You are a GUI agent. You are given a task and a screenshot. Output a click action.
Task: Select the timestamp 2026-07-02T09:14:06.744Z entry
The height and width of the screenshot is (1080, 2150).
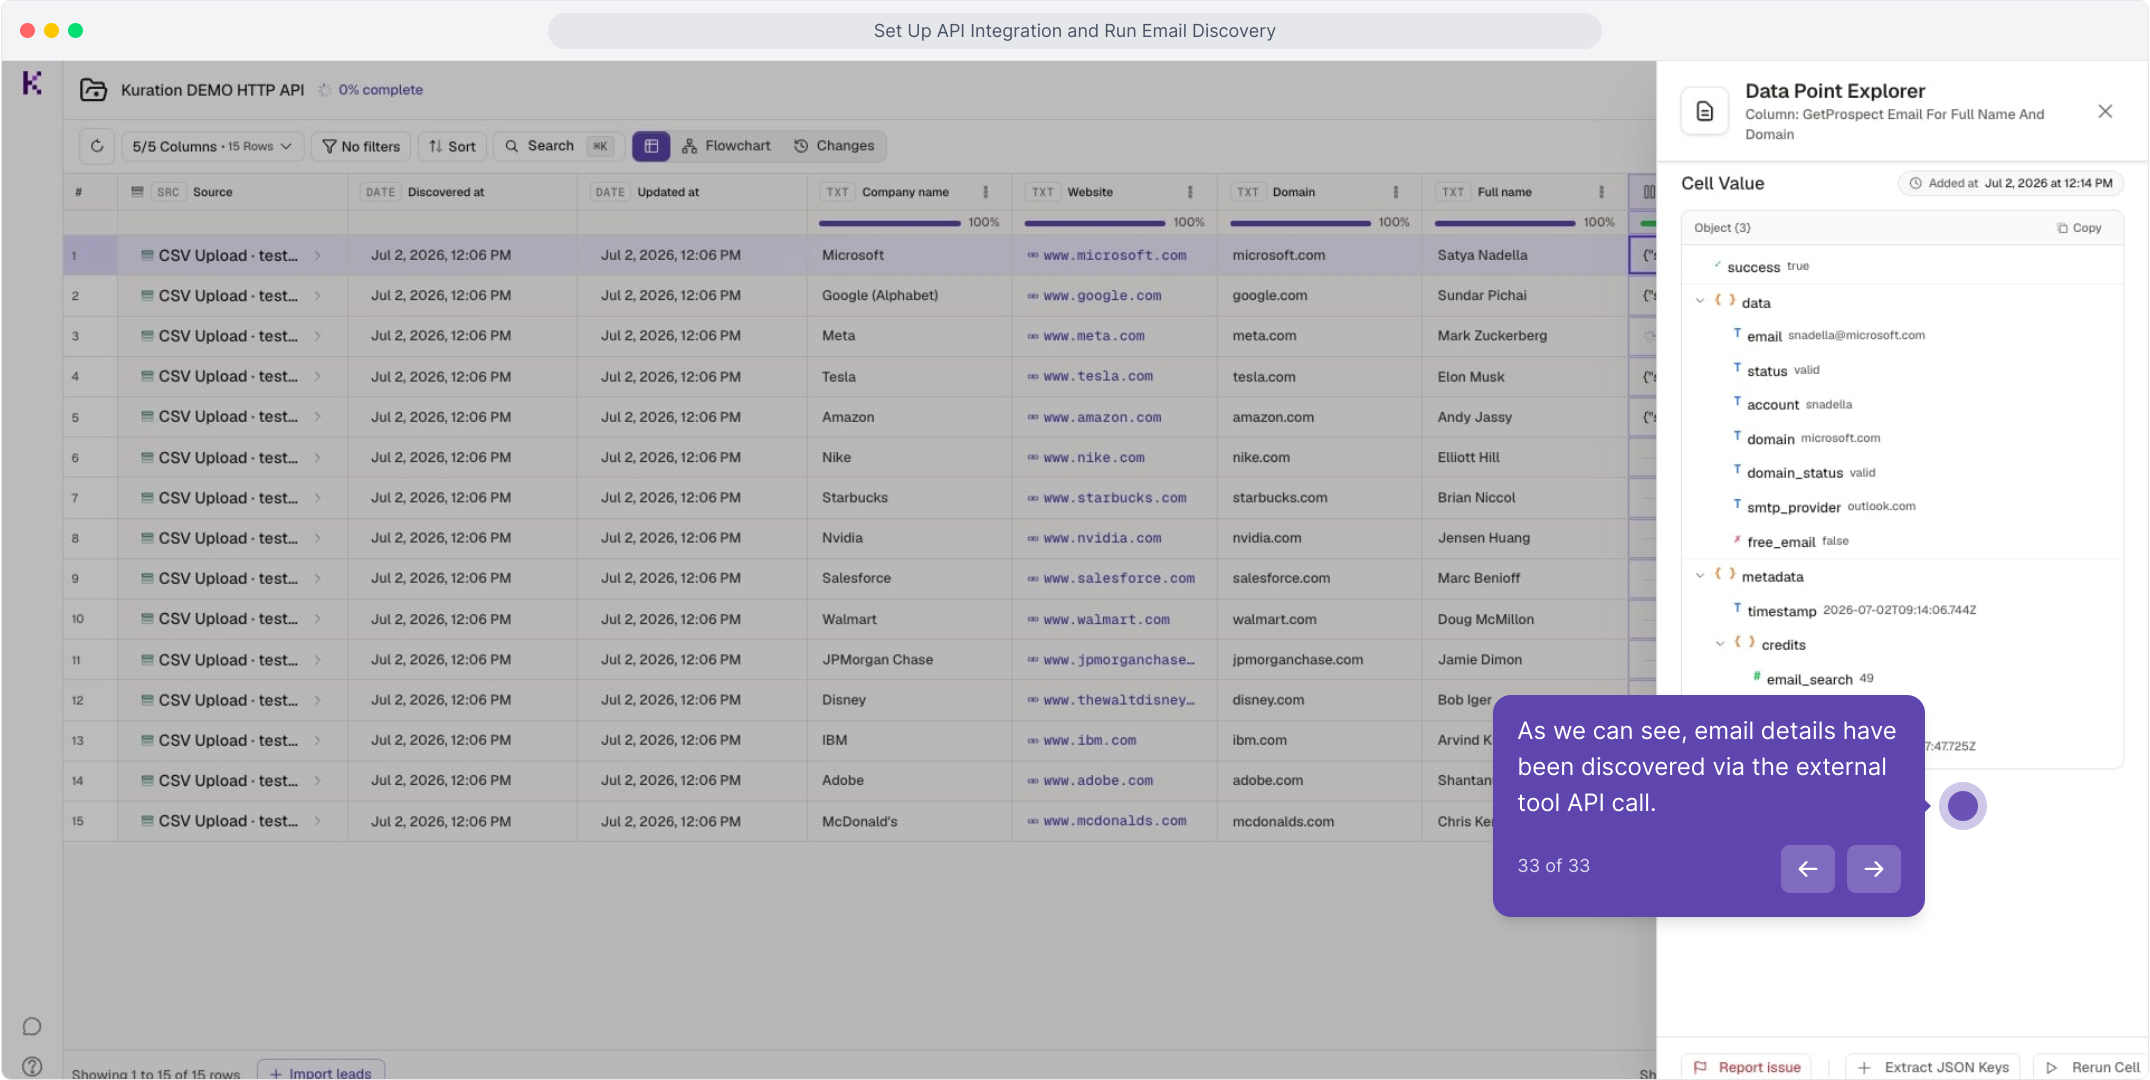(1855, 610)
